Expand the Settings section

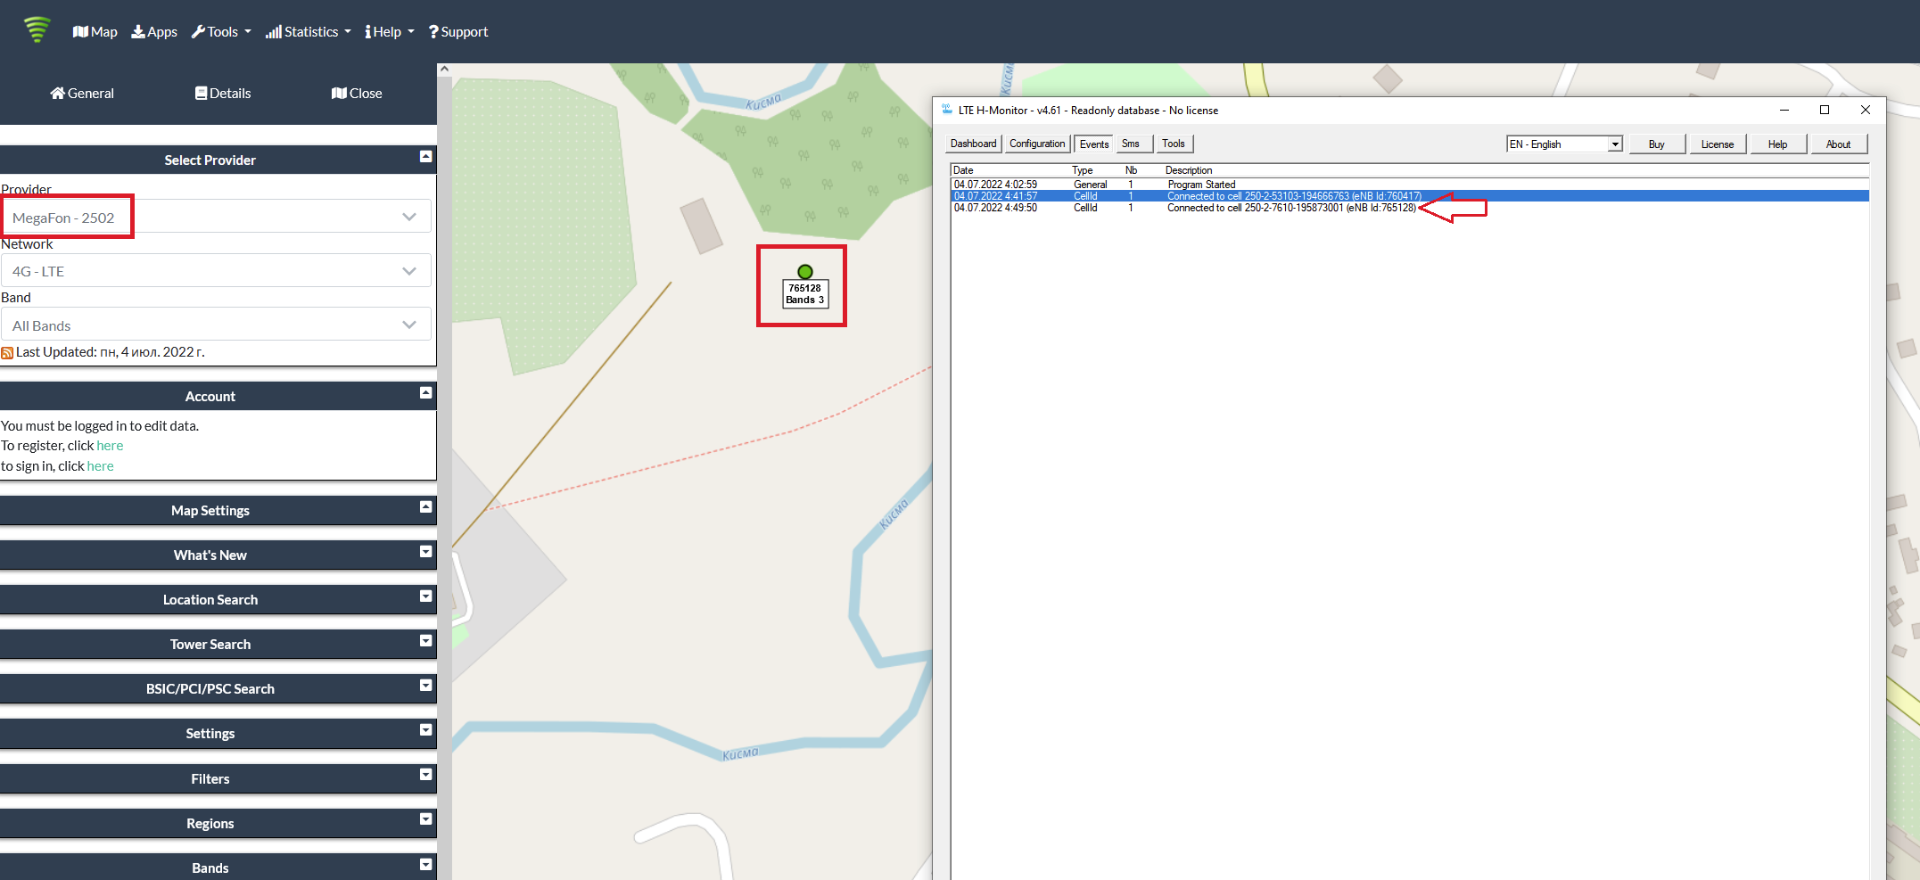(426, 730)
